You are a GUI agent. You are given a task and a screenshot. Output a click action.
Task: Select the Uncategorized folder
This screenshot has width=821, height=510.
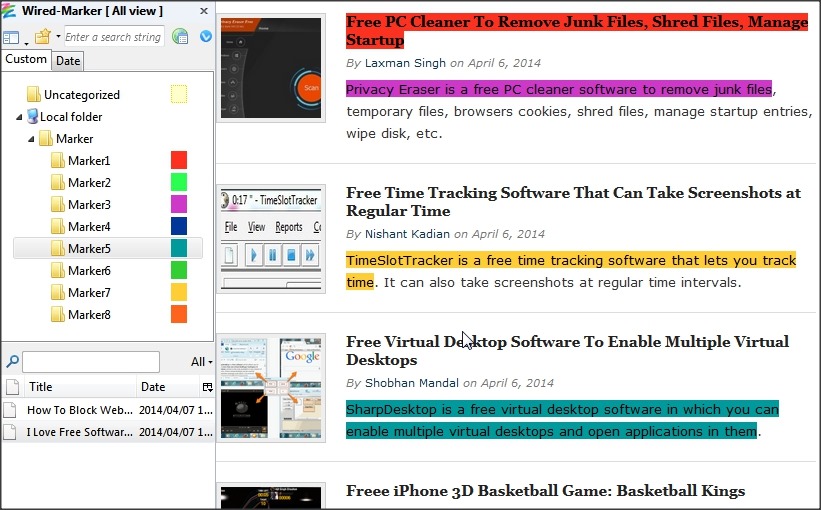click(x=82, y=95)
